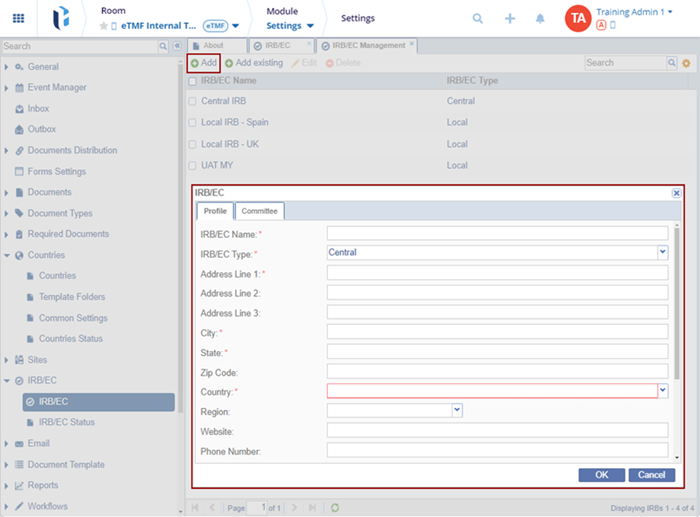Toggle the select-all header checkbox
This screenshot has width=700, height=517.
click(x=192, y=81)
